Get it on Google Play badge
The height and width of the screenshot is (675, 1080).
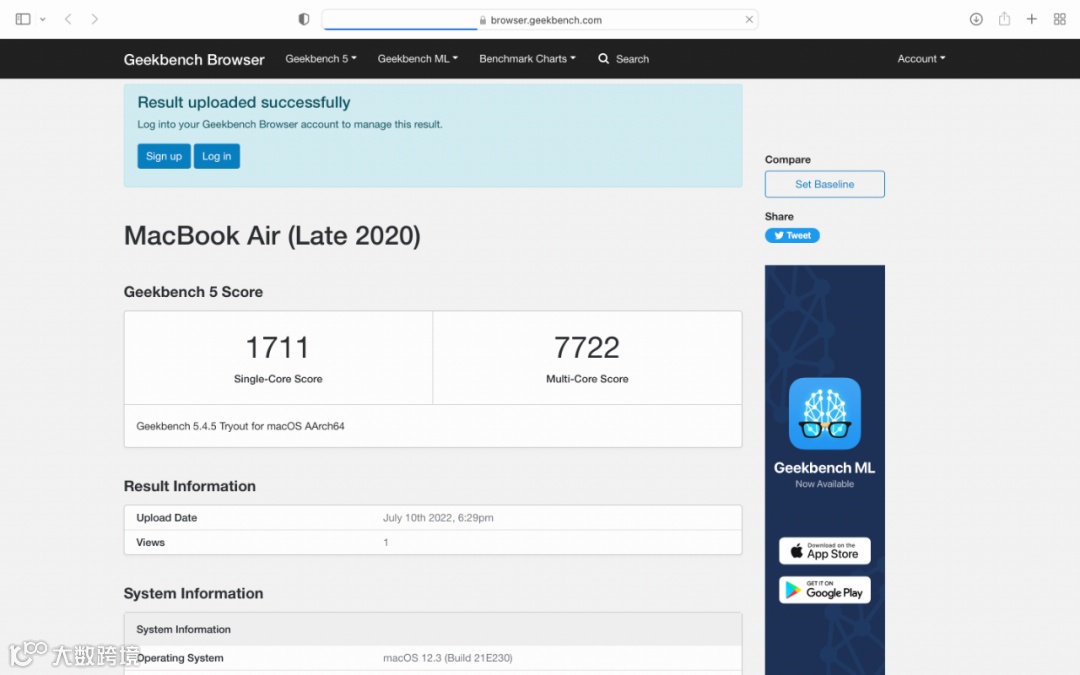pos(824,590)
